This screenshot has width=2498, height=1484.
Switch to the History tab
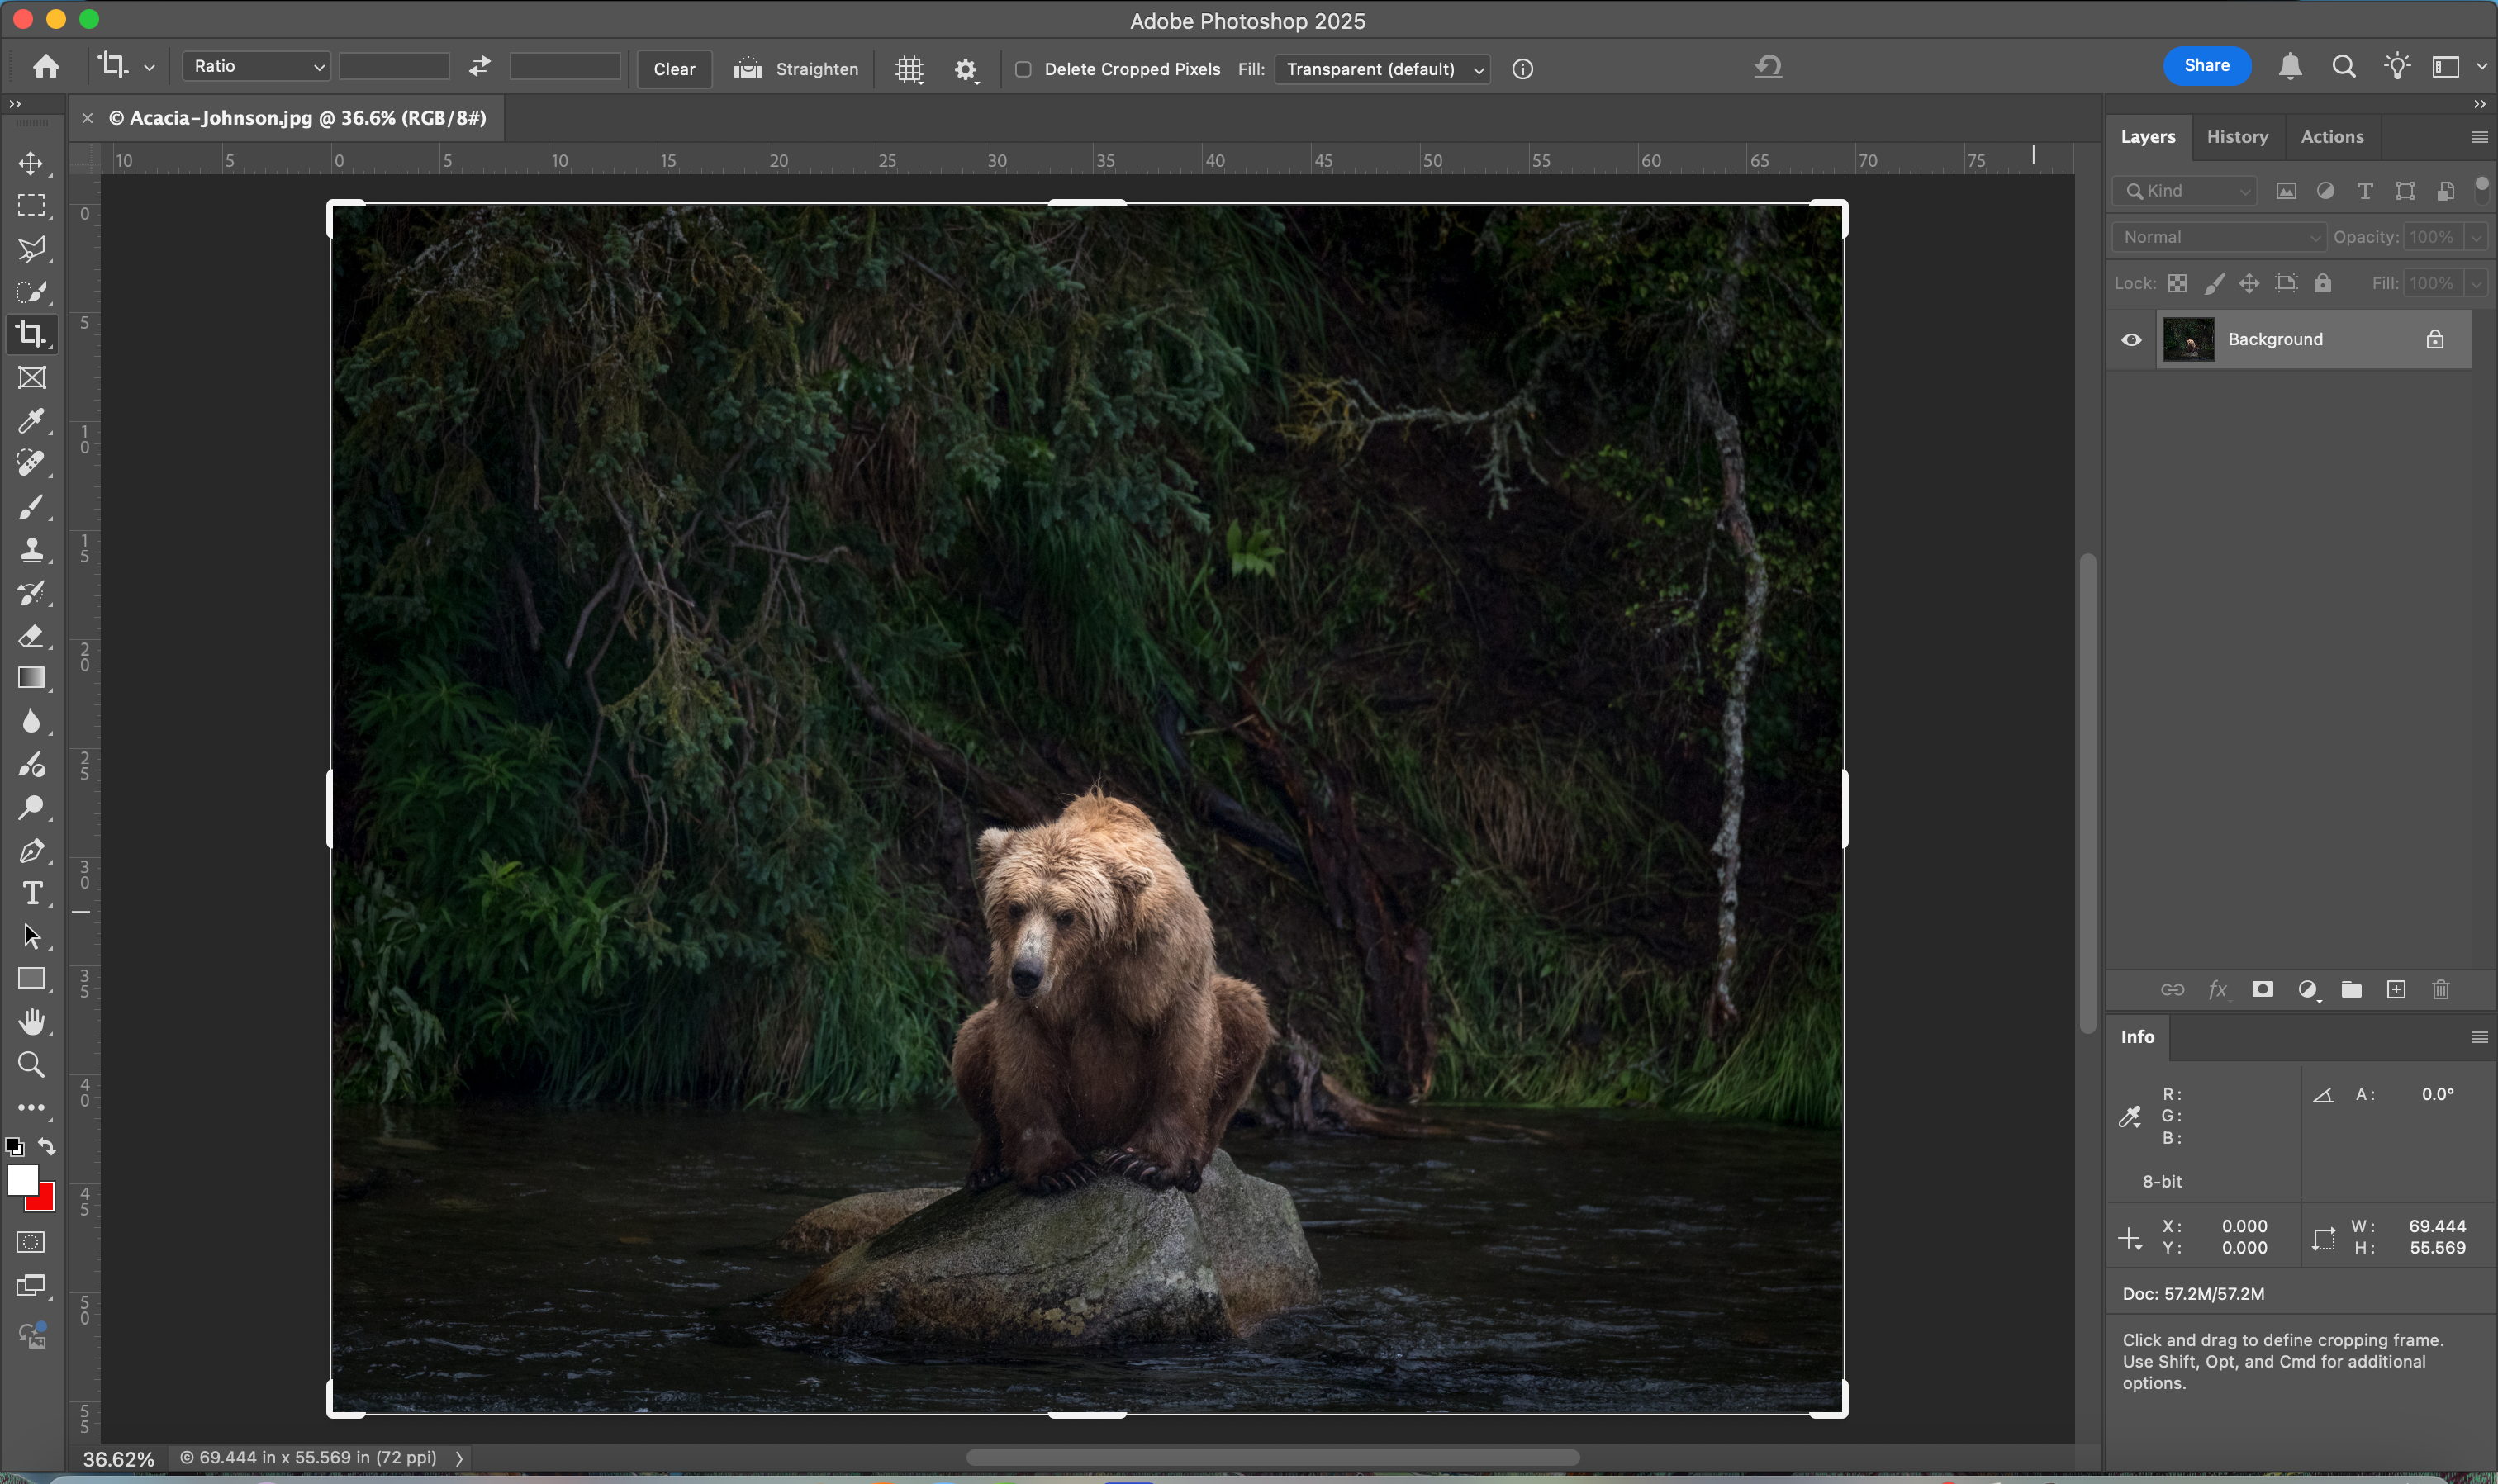(x=2237, y=137)
